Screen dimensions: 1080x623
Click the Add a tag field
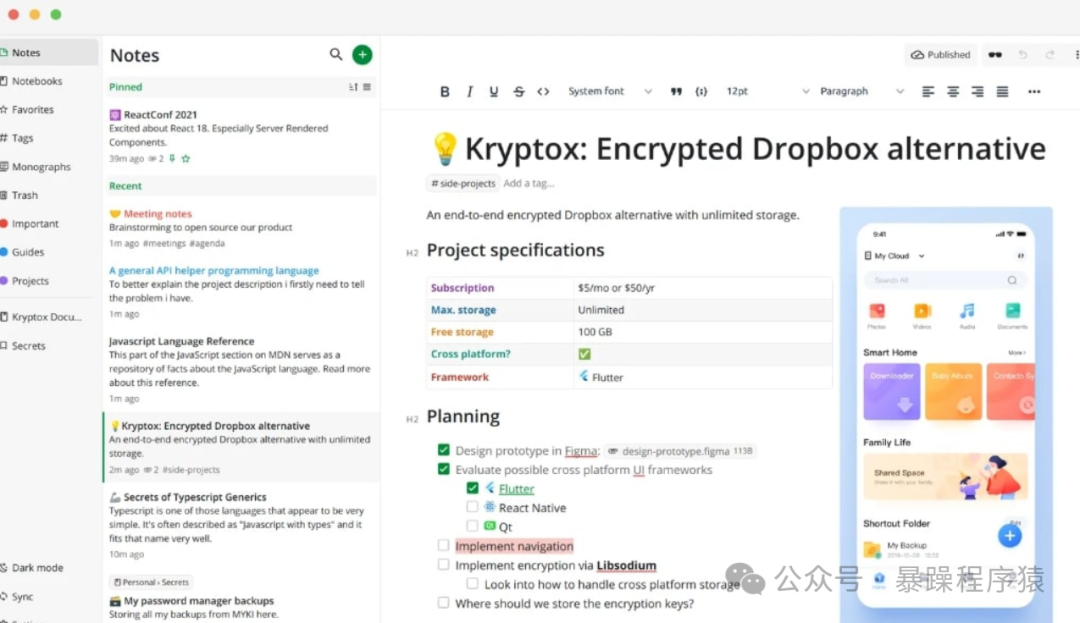pos(529,183)
